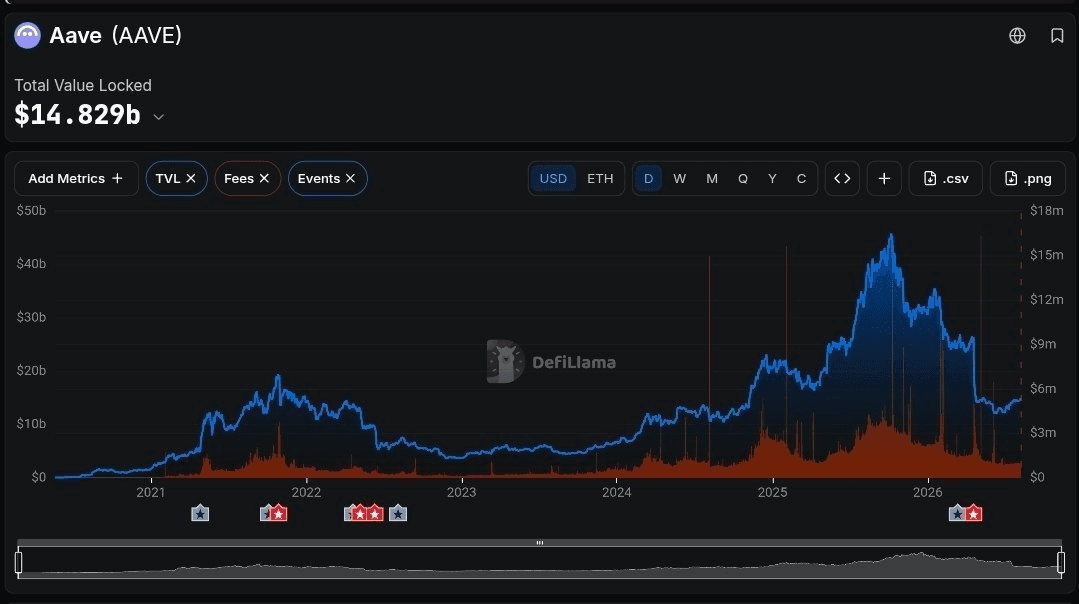Viewport: 1079px width, 604px height.
Task: Grab the left range slider handle
Action: click(19, 562)
